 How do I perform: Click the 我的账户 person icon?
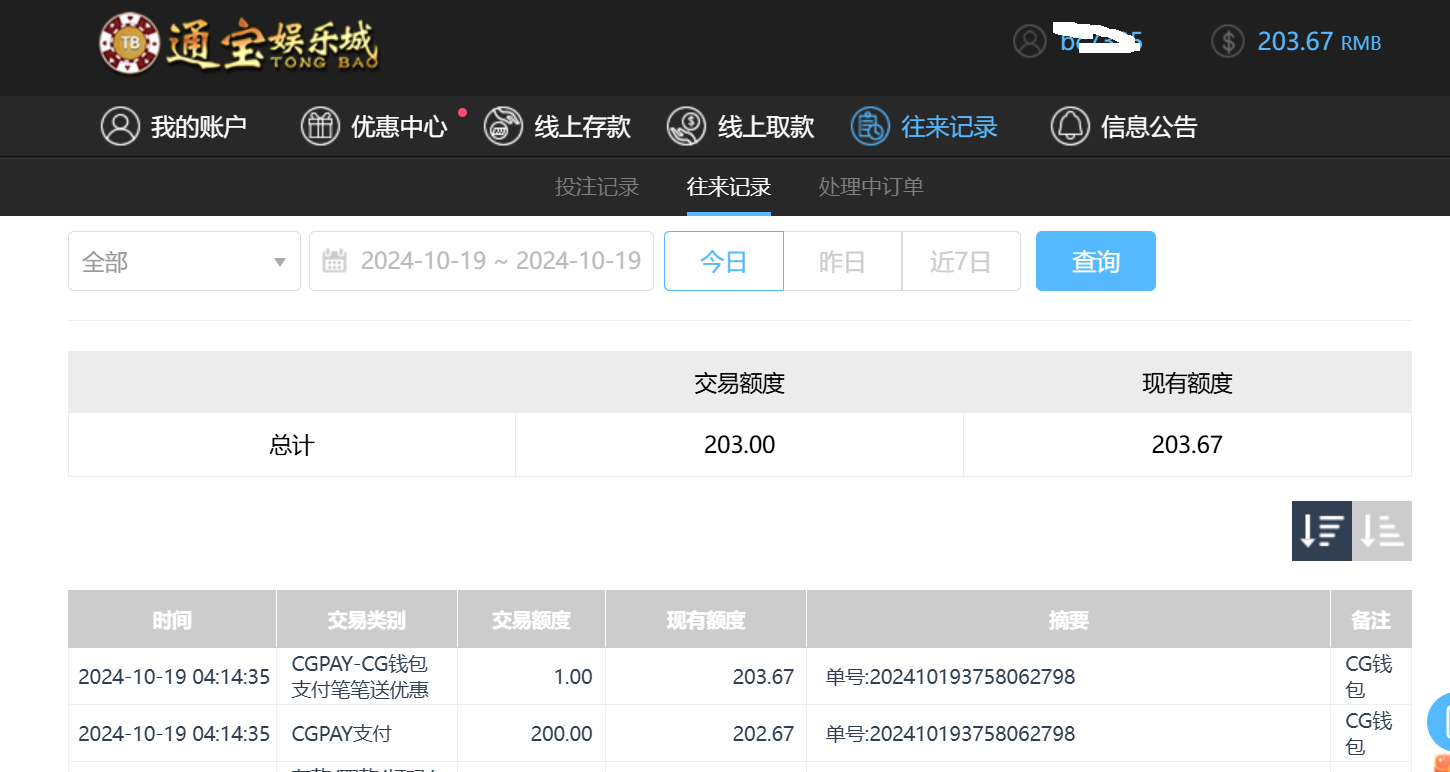coord(120,127)
